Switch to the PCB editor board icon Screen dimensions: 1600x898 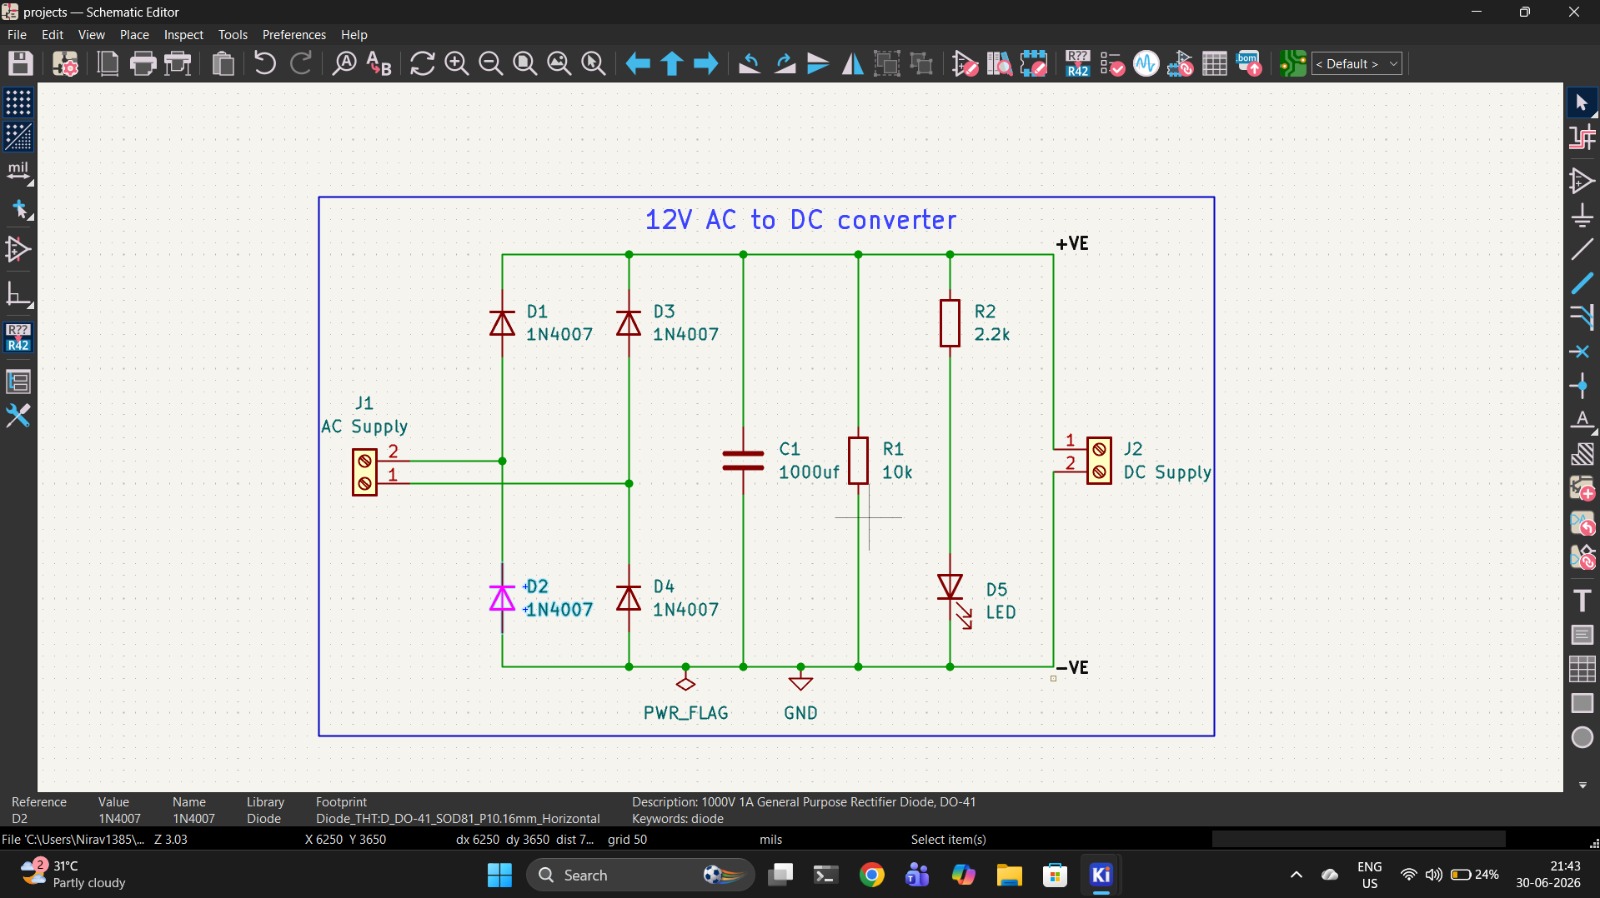(1292, 64)
